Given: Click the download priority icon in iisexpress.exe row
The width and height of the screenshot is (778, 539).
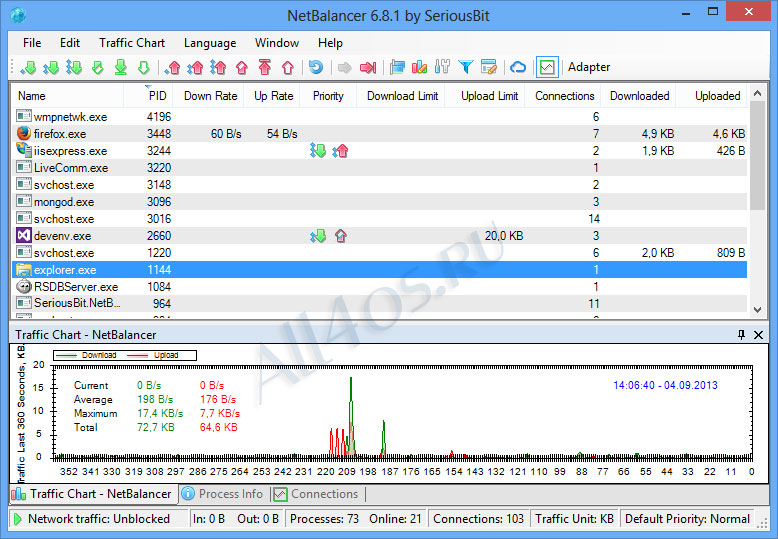Looking at the screenshot, I should [318, 150].
